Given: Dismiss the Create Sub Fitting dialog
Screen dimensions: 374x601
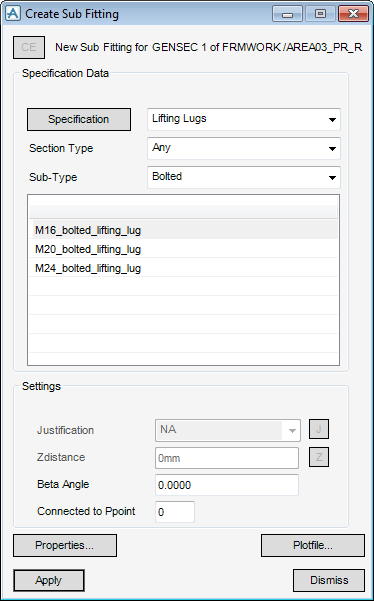Looking at the screenshot, I should [x=329, y=580].
